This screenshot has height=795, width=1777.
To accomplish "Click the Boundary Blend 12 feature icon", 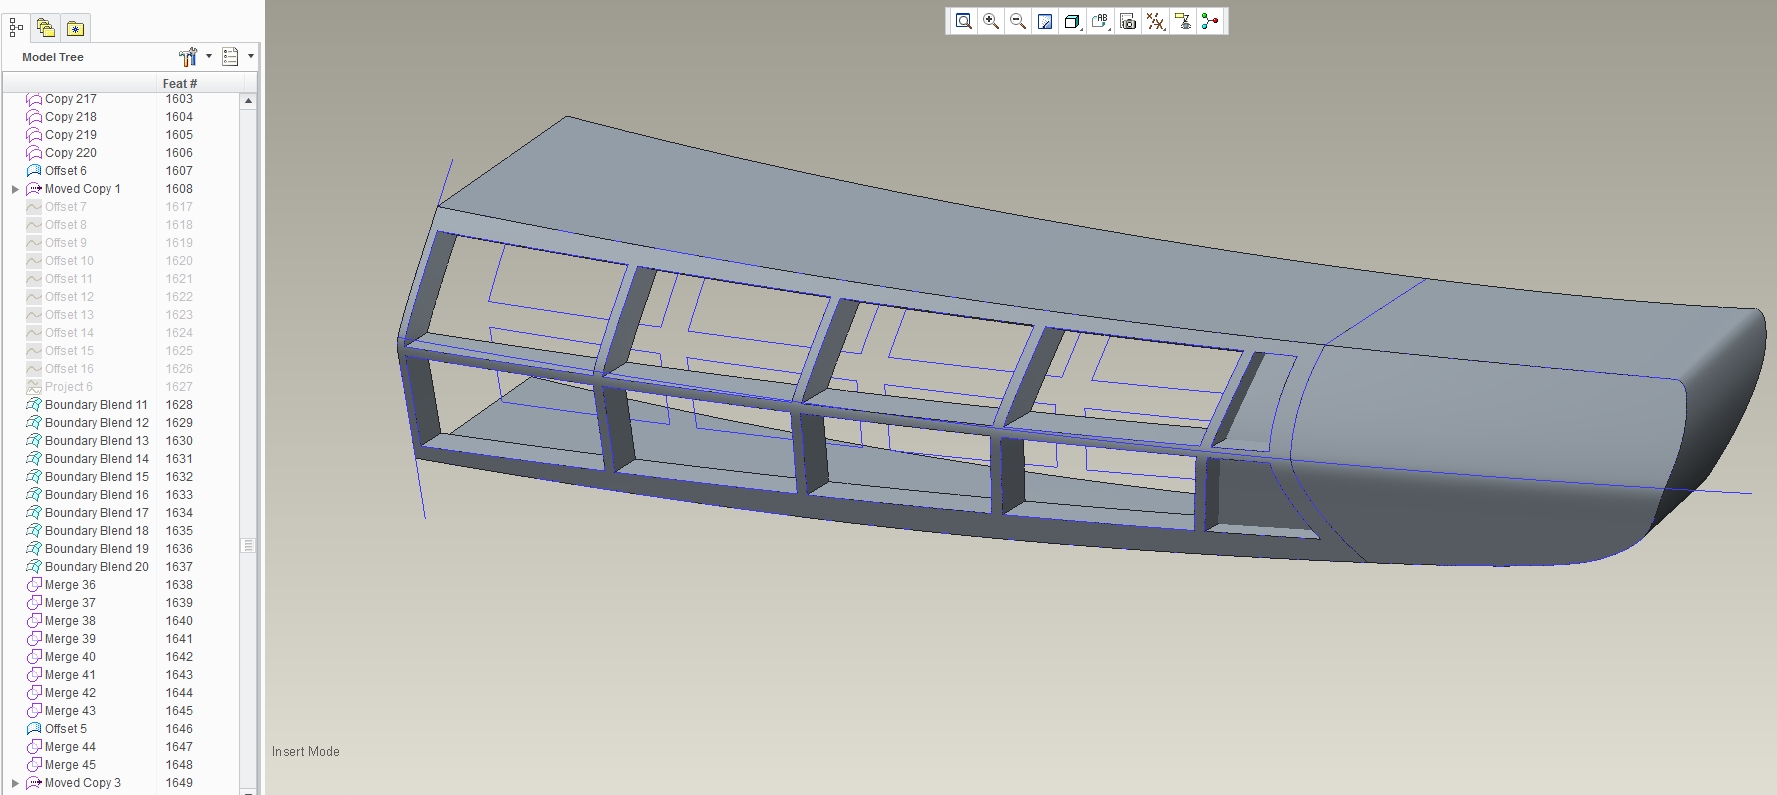I will tap(34, 423).
